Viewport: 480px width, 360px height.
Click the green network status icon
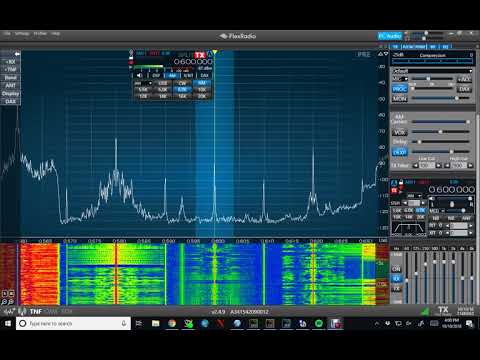pos(425,312)
